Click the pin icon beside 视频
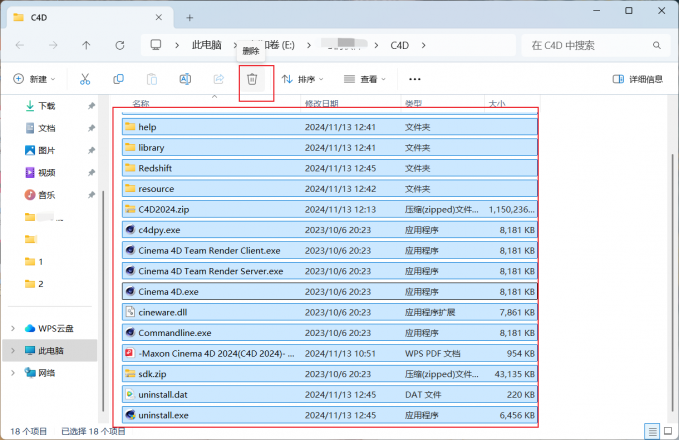 [x=91, y=173]
